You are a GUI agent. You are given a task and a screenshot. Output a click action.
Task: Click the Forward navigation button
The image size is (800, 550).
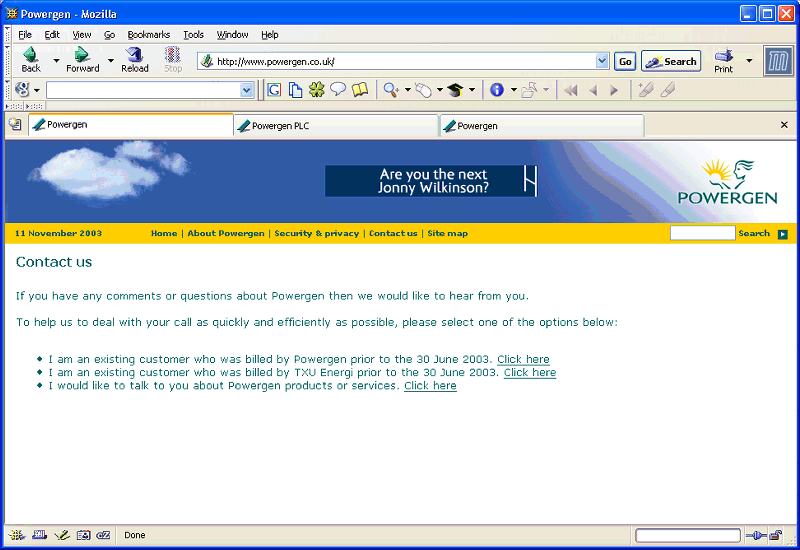tap(82, 60)
